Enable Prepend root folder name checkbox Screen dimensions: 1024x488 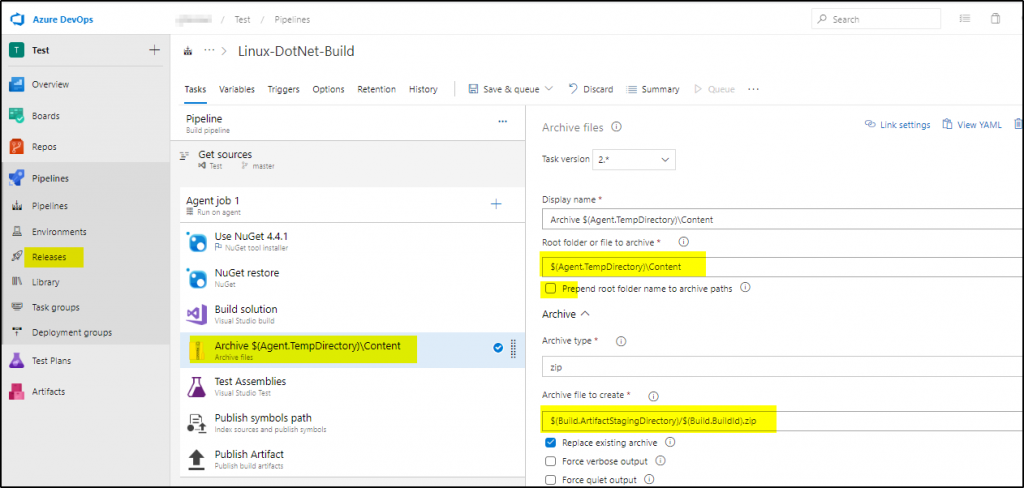(550, 289)
